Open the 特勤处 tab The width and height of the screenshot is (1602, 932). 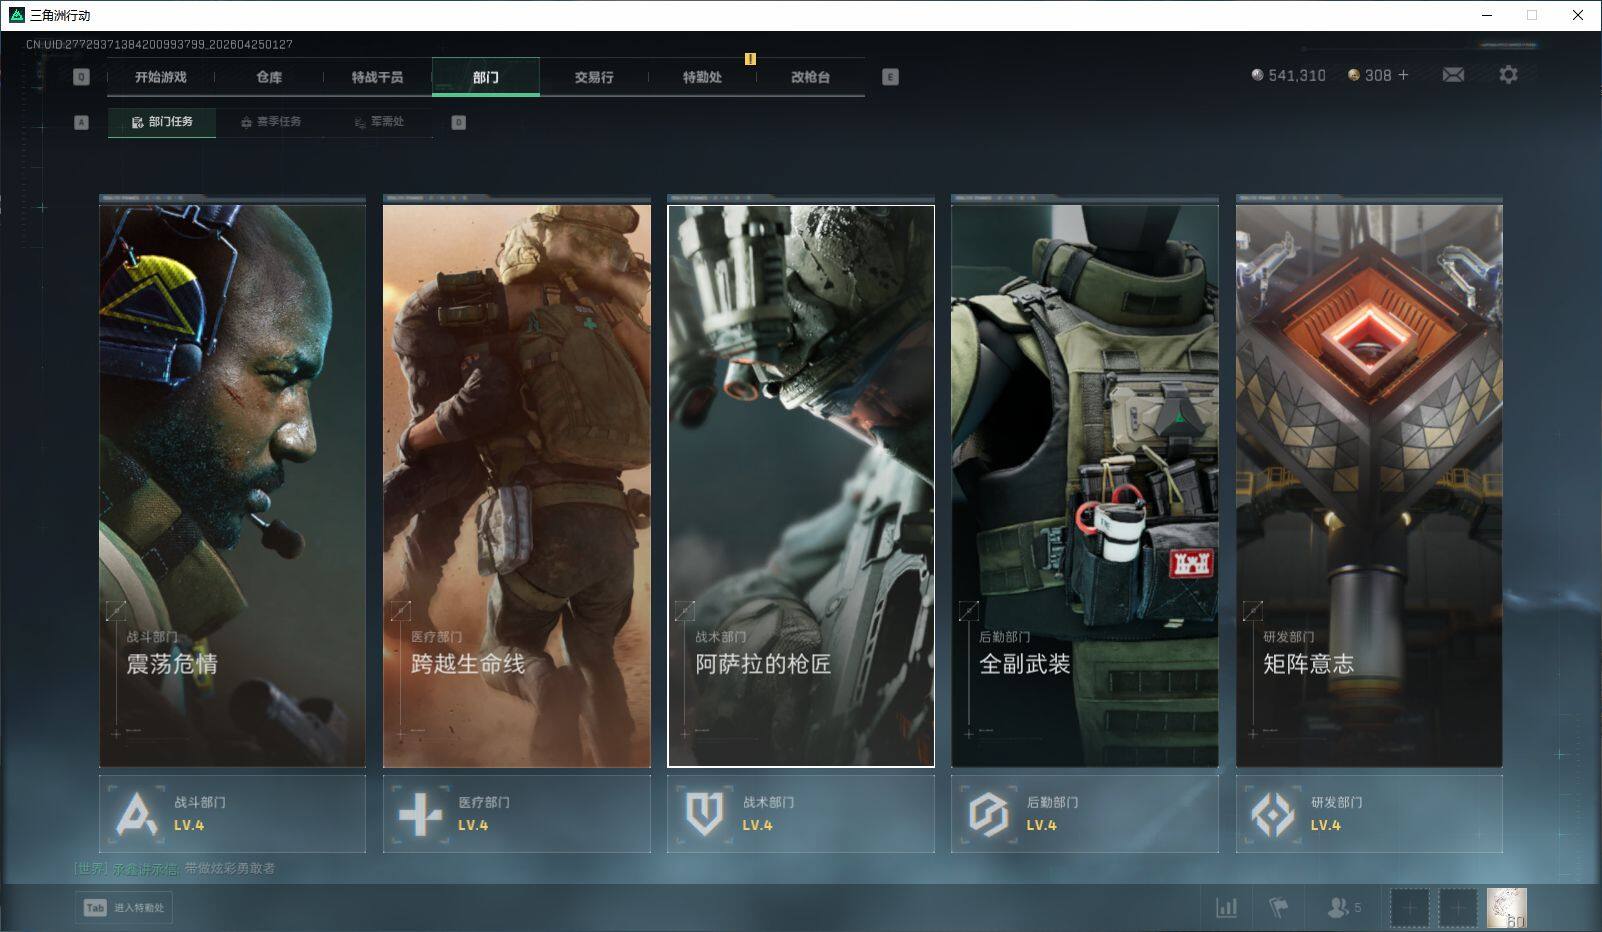(x=702, y=77)
